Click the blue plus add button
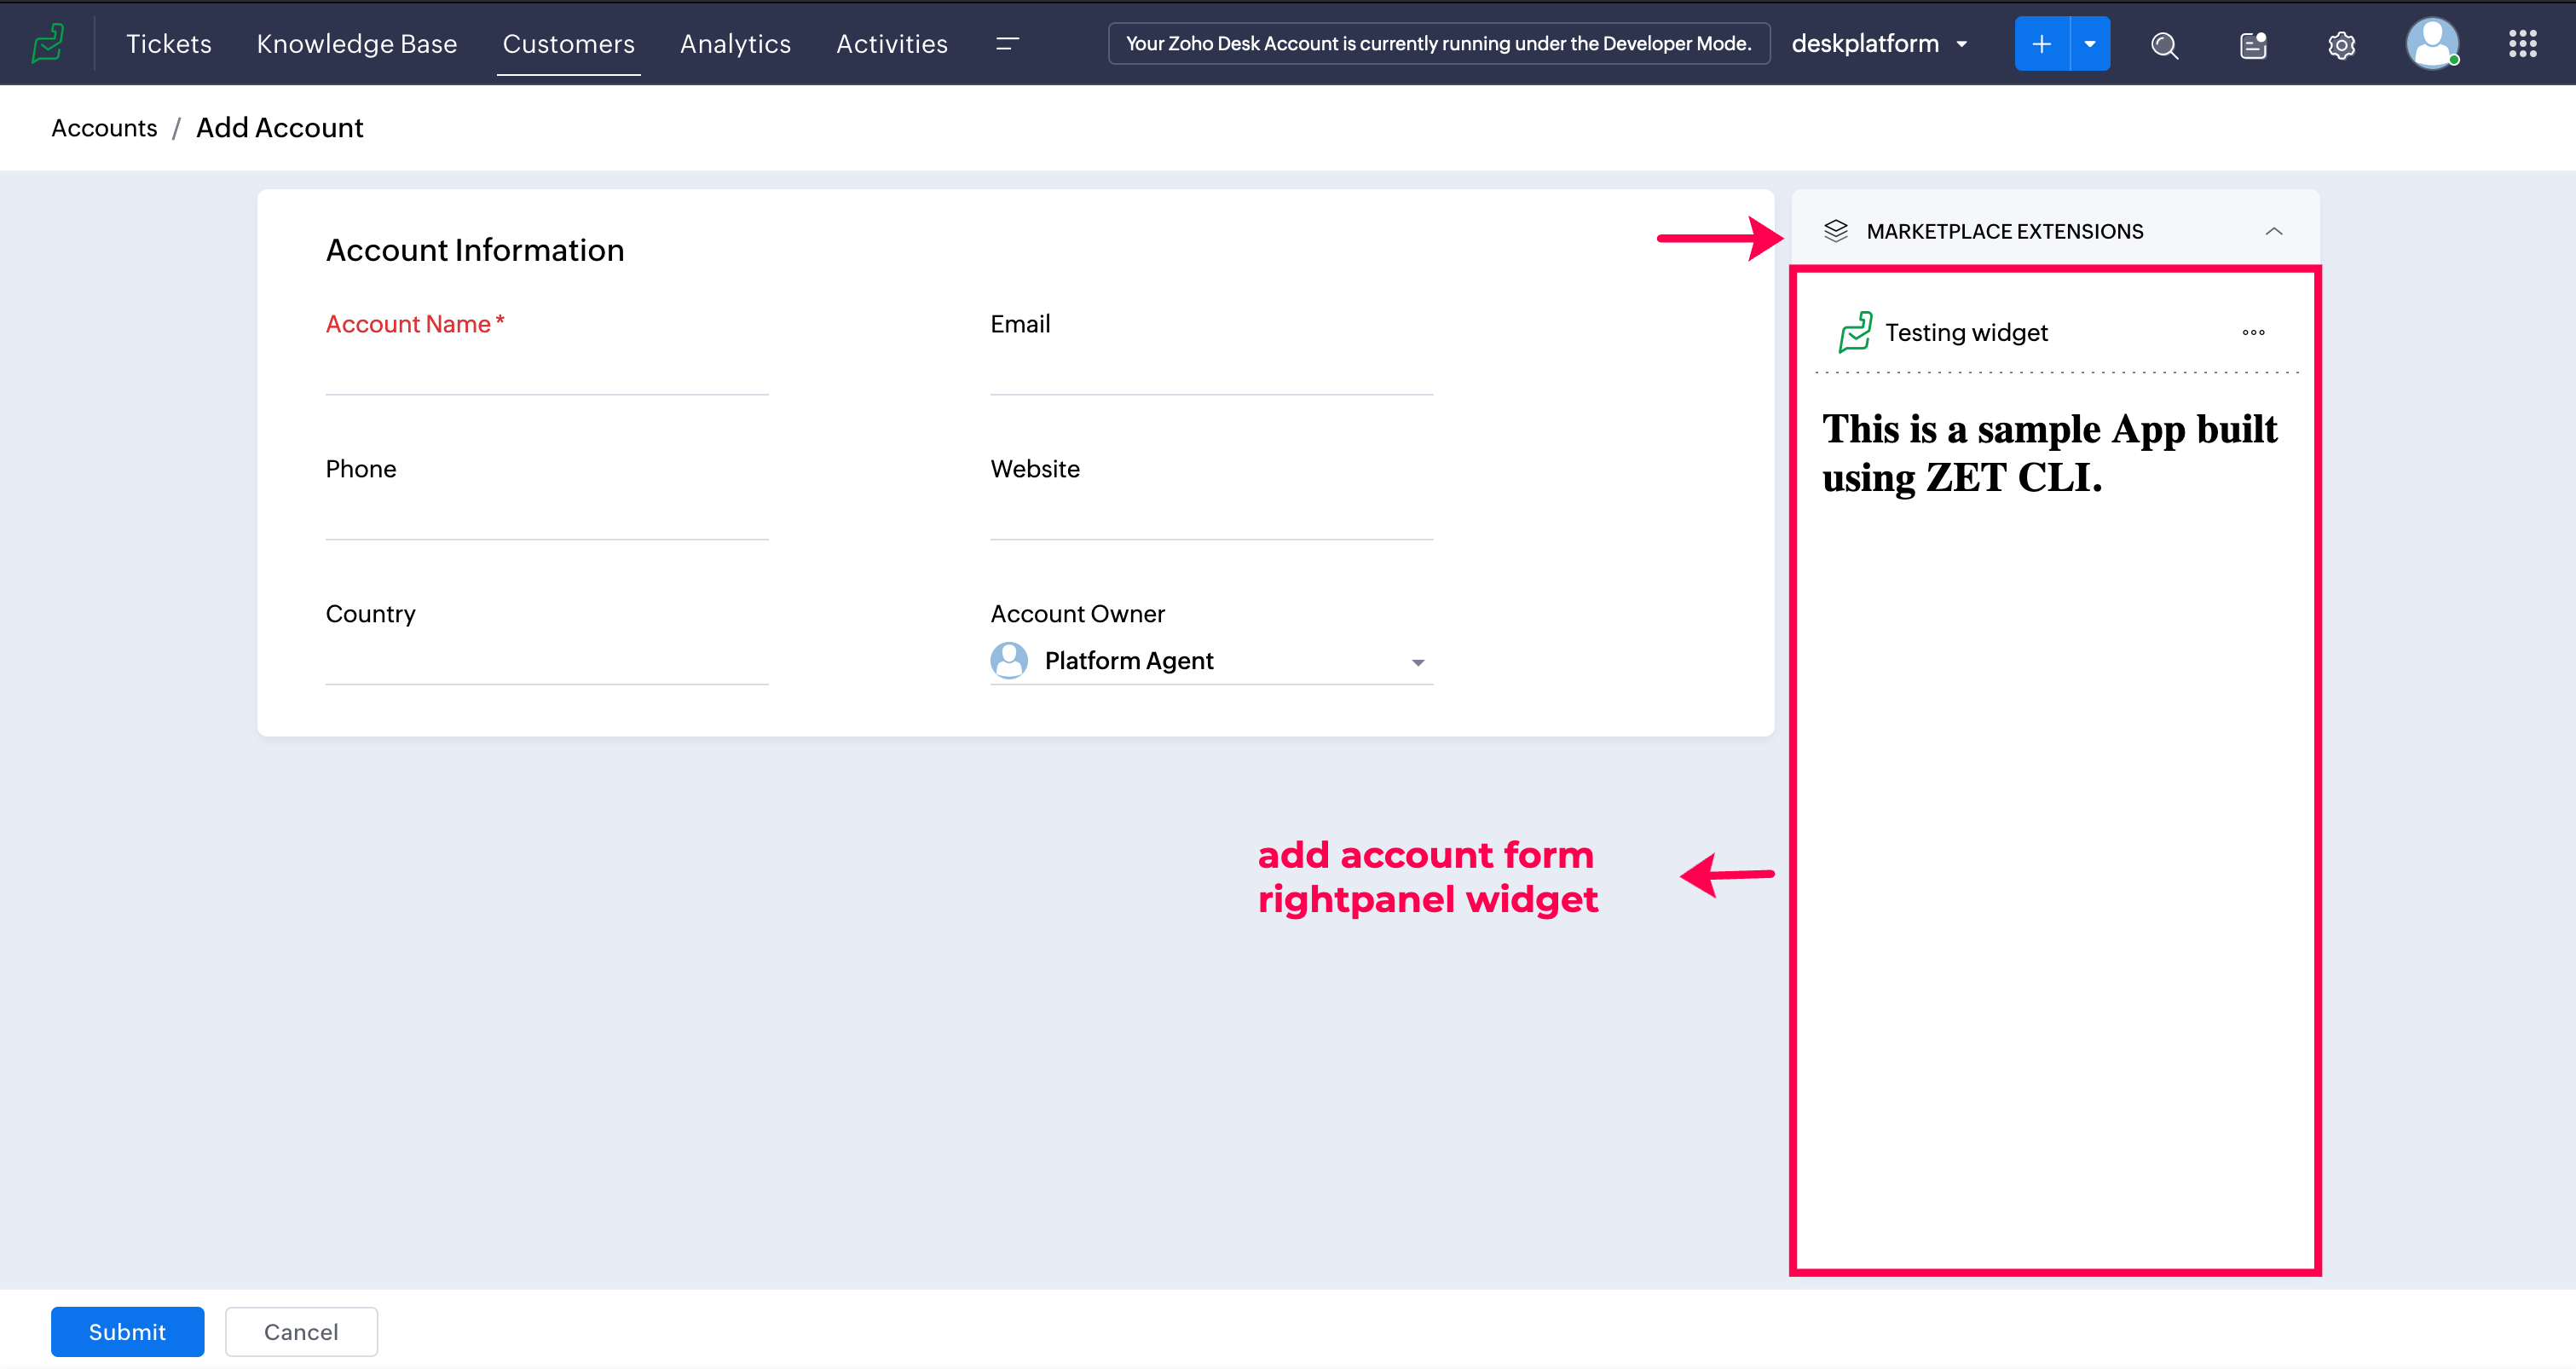 click(2041, 44)
